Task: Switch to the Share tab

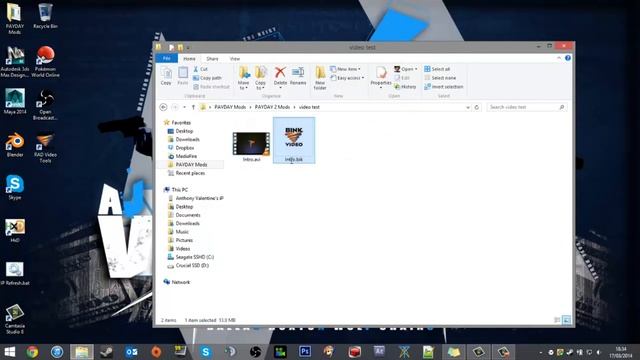Action: (x=212, y=59)
